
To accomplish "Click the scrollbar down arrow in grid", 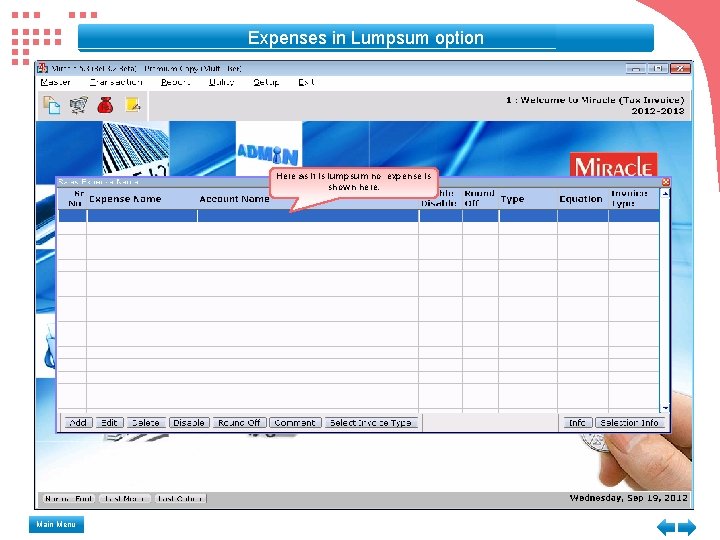I will tap(665, 408).
